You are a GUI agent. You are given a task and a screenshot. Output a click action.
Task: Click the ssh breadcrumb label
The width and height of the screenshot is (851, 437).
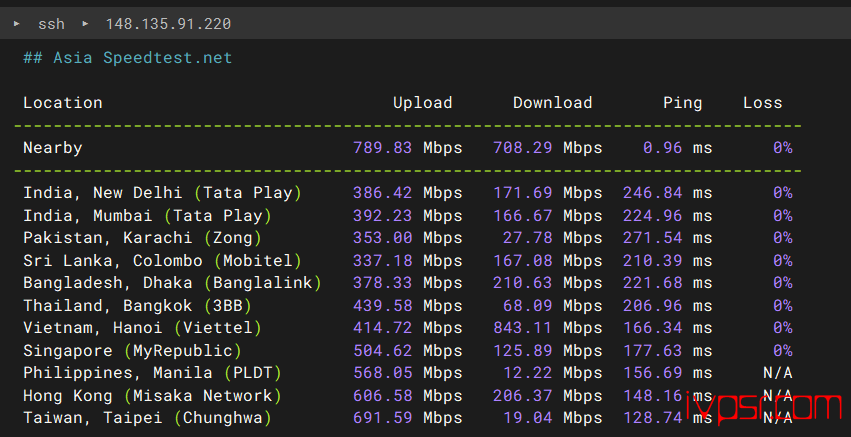tap(51, 24)
